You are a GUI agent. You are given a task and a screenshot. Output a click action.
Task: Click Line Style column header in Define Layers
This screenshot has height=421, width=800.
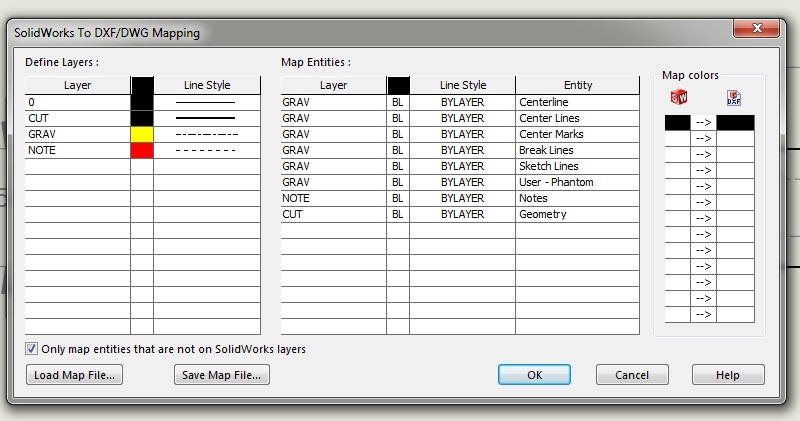coord(207,85)
